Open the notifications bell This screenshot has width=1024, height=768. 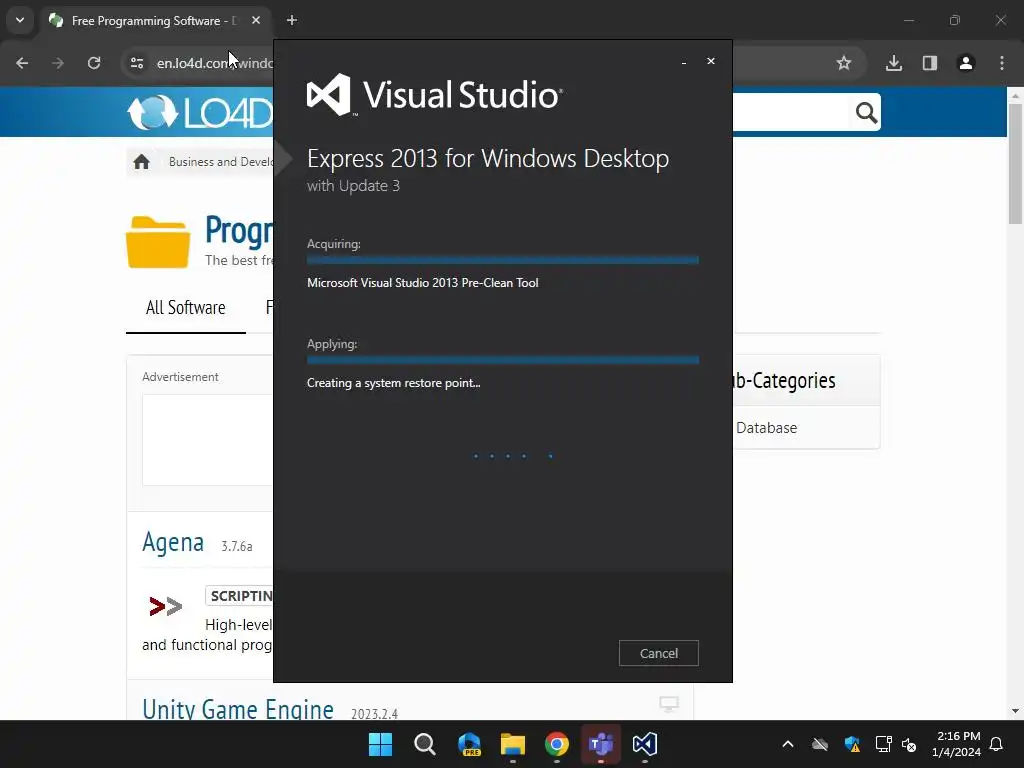click(997, 744)
